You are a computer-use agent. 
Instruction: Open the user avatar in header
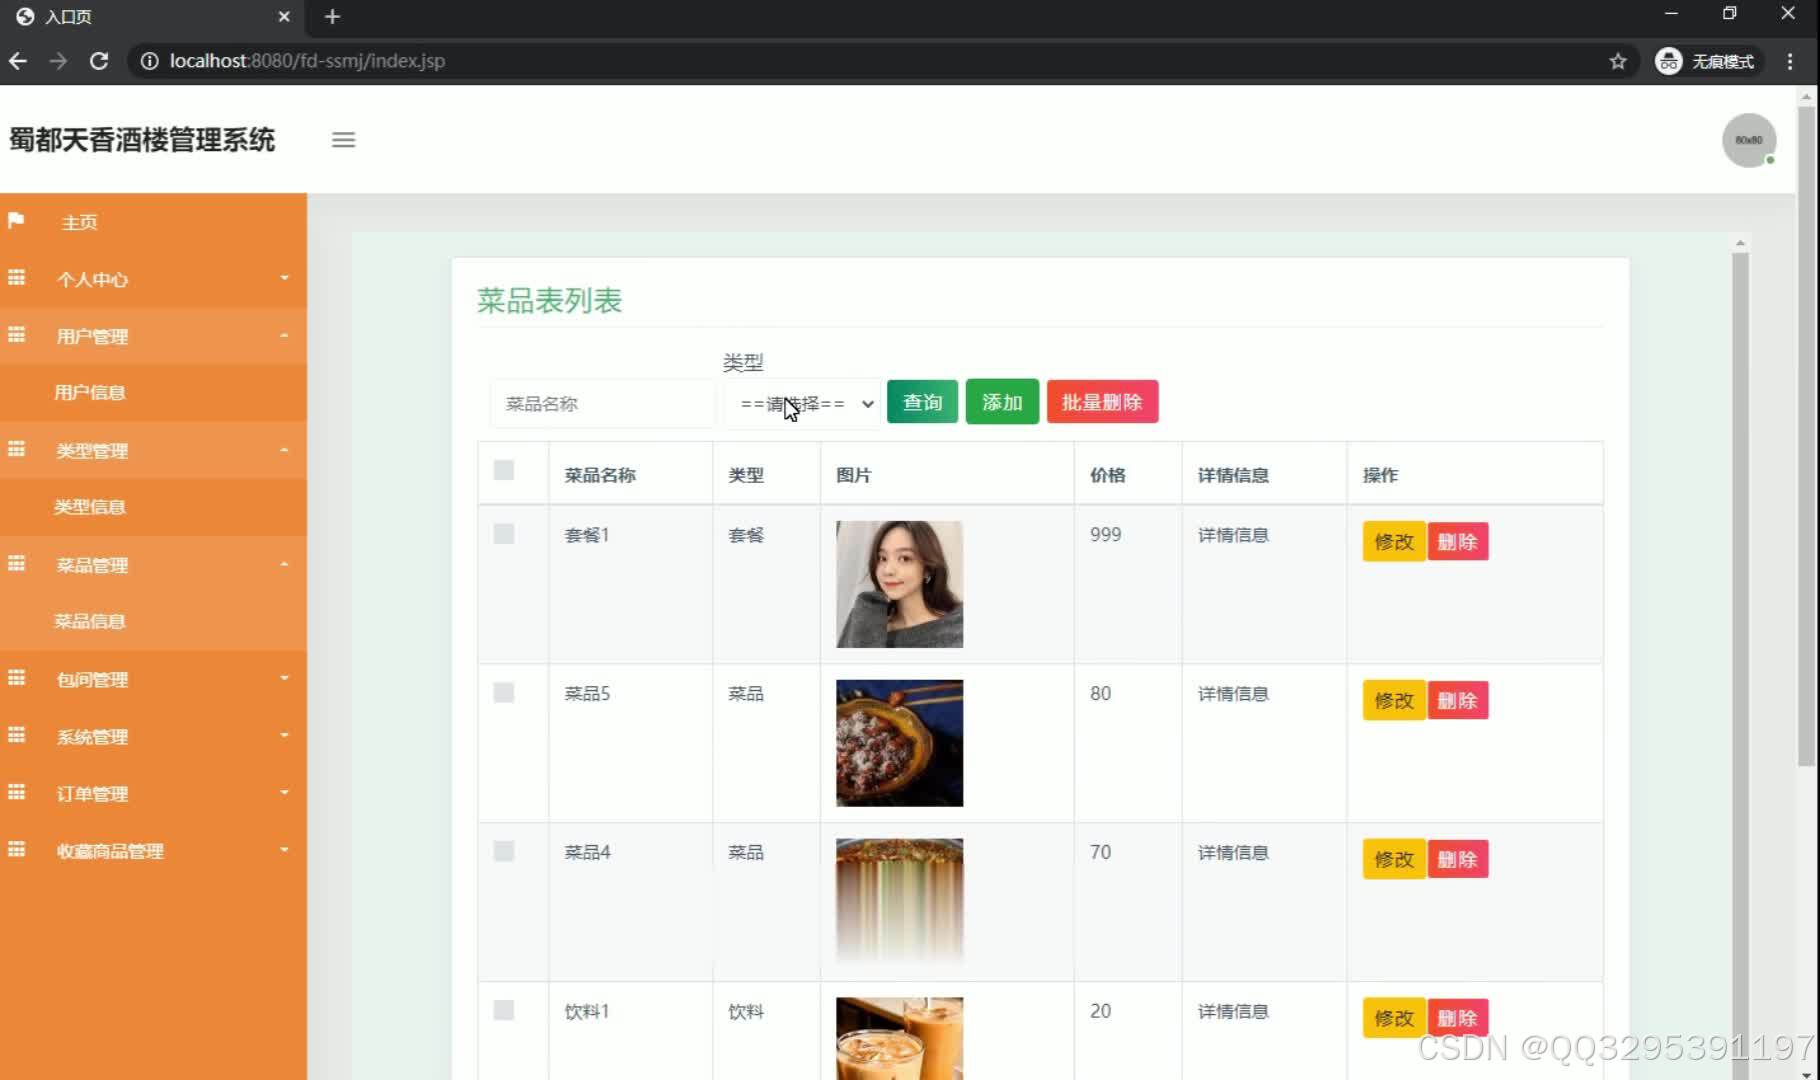[x=1748, y=140]
